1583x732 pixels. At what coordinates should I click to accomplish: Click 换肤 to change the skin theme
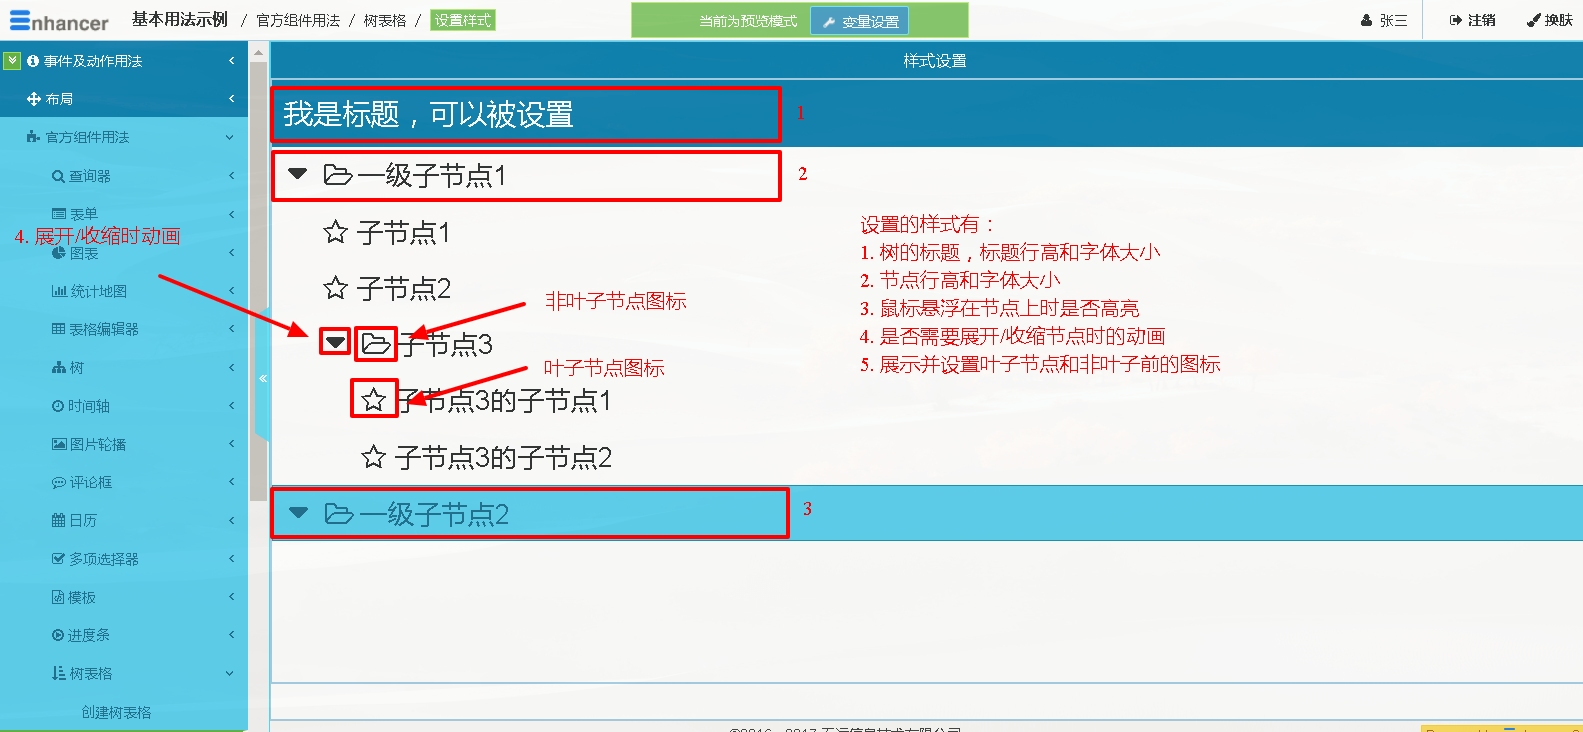(x=1549, y=20)
